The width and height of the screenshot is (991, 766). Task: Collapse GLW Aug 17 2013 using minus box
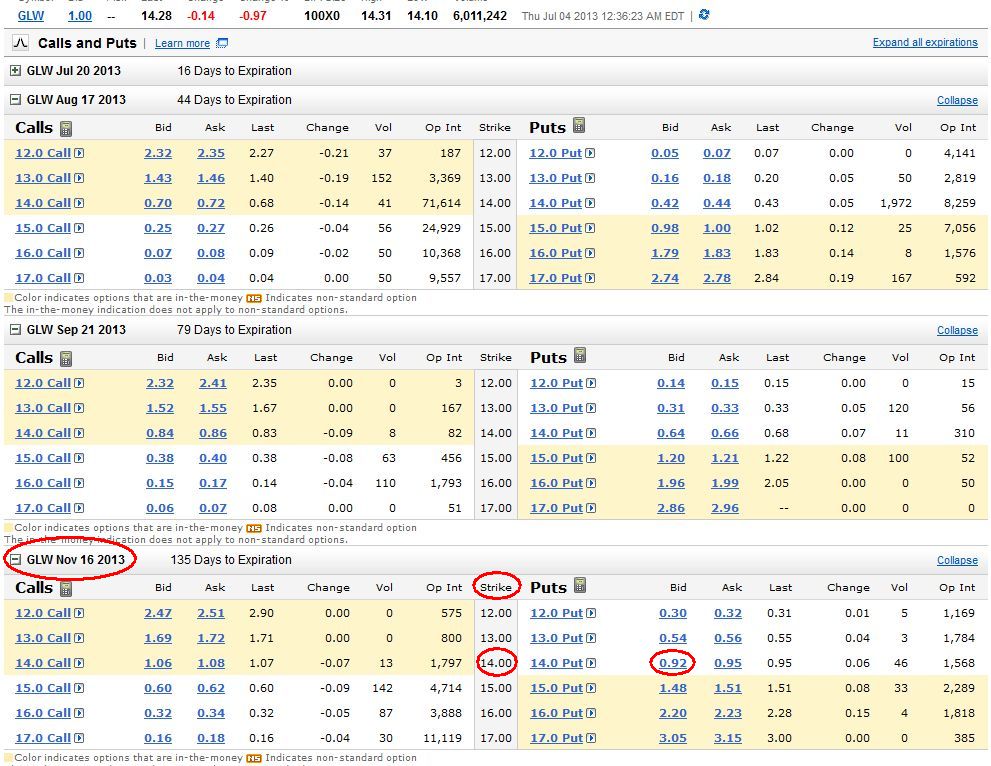pyautogui.click(x=16, y=100)
